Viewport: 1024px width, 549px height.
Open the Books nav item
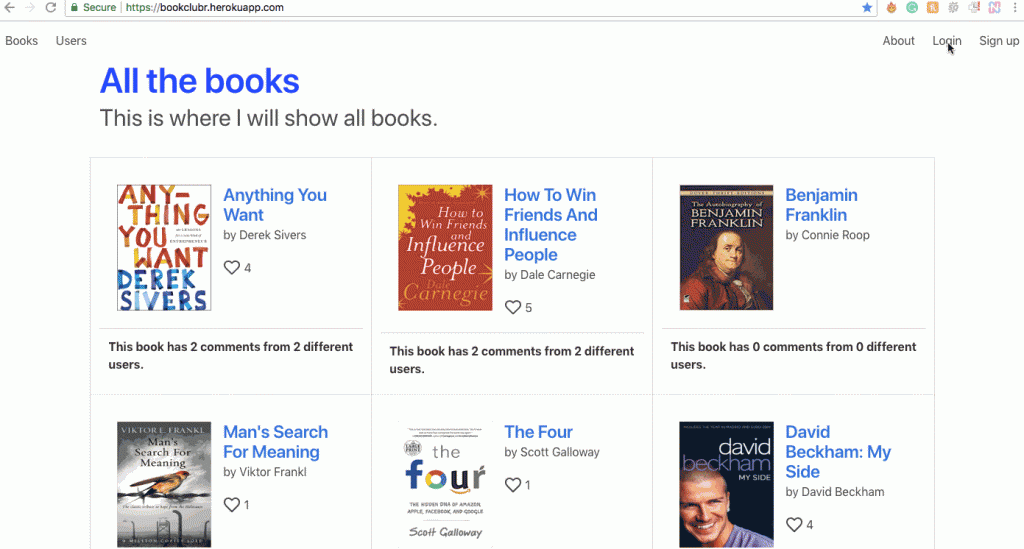click(x=22, y=41)
